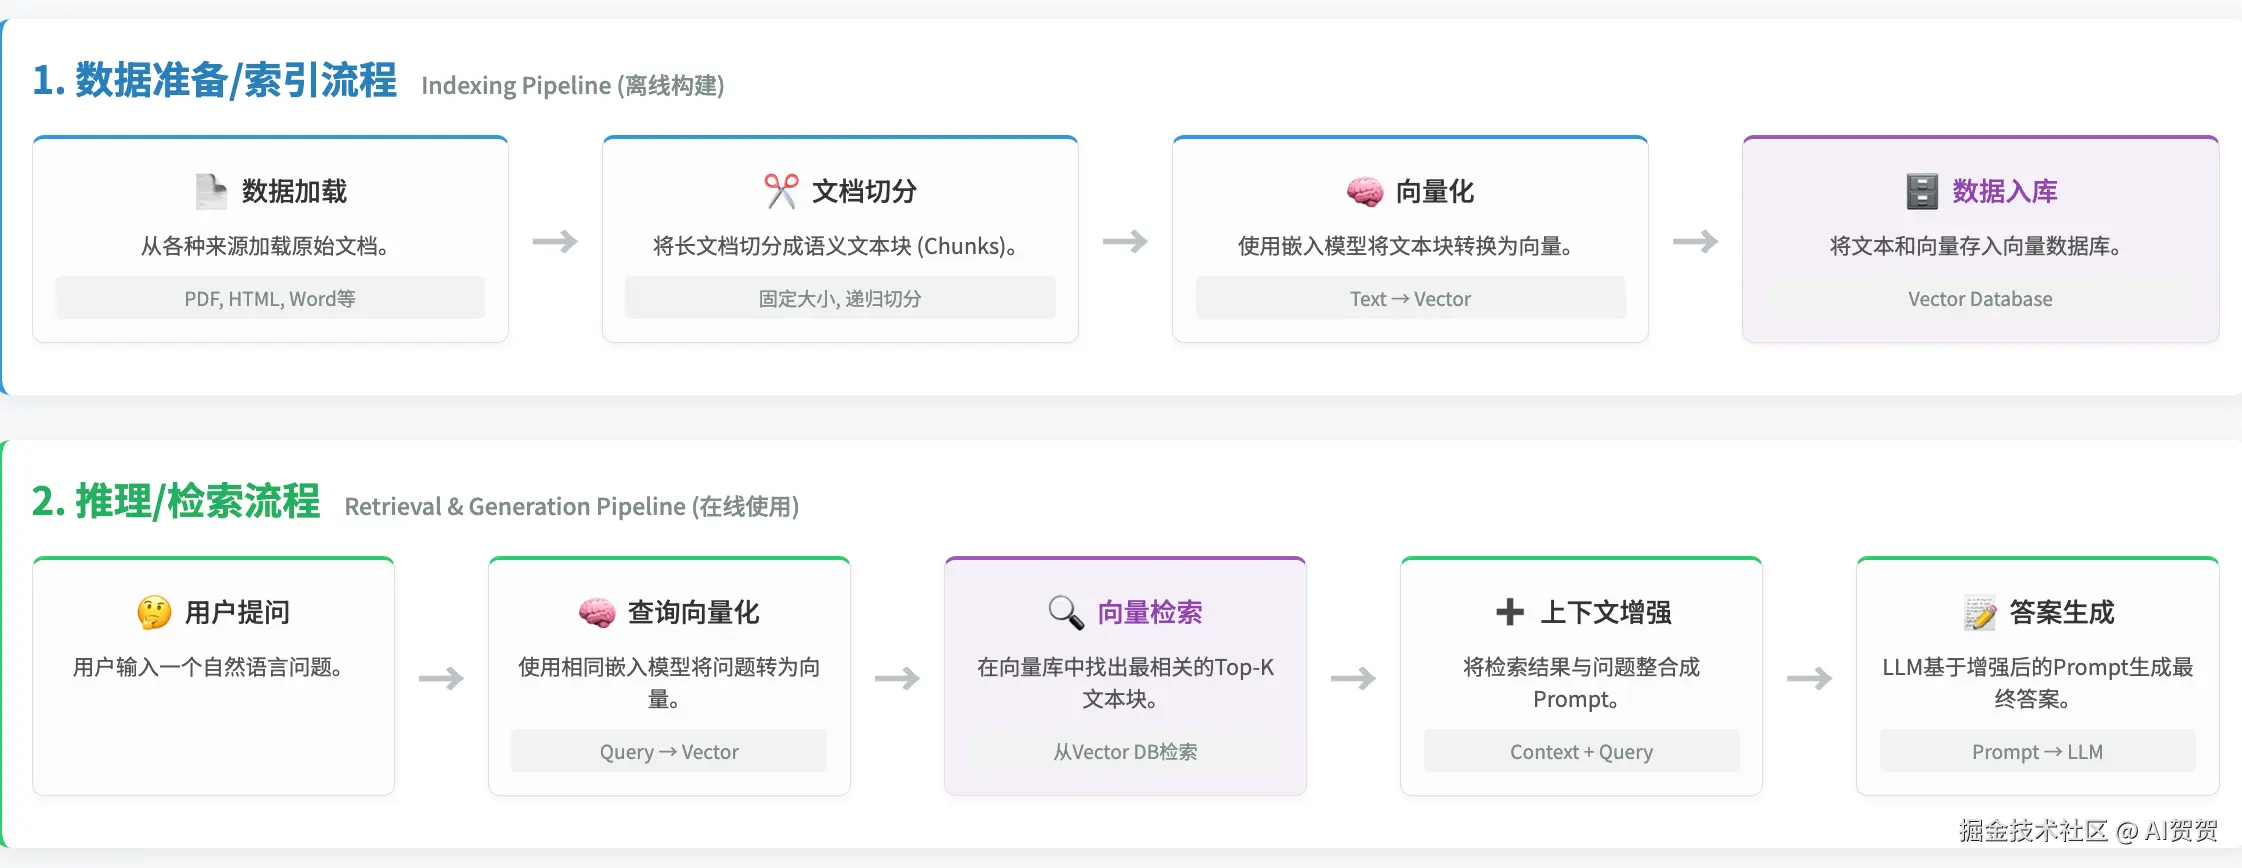Click the scissors icon beside 文档切分

click(781, 191)
